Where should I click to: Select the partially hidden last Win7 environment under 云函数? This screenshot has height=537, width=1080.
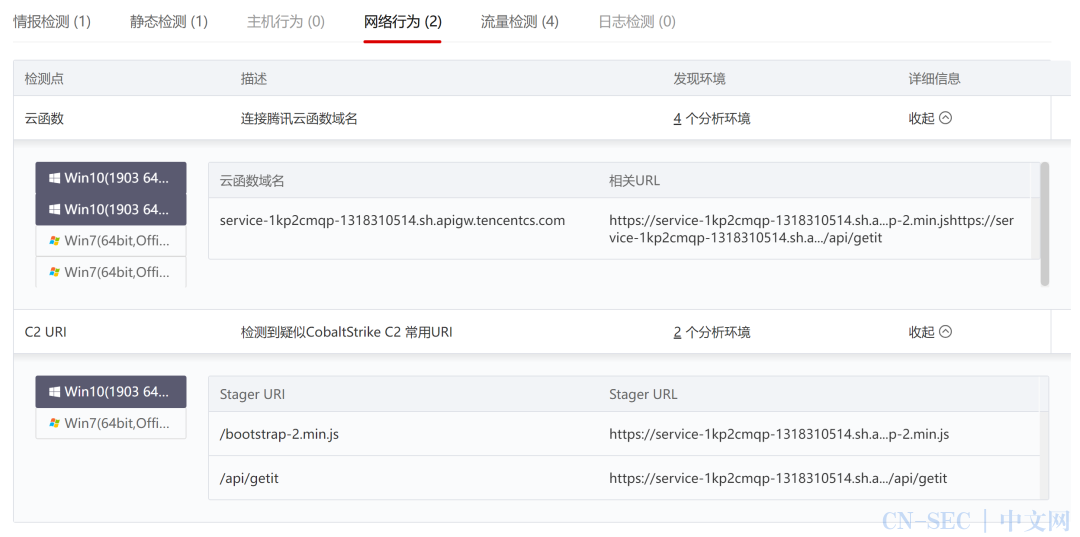point(111,272)
